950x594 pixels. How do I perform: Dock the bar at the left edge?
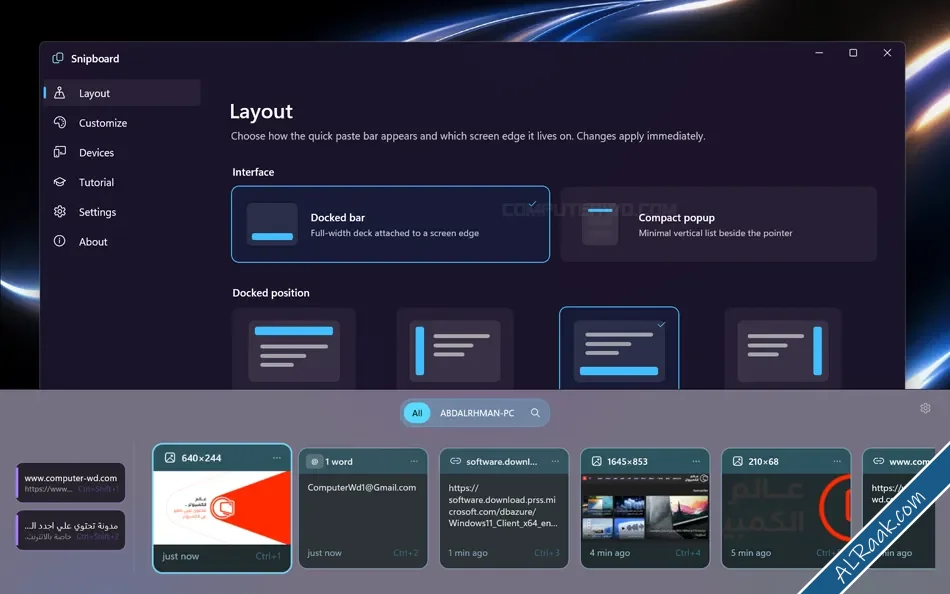455,349
